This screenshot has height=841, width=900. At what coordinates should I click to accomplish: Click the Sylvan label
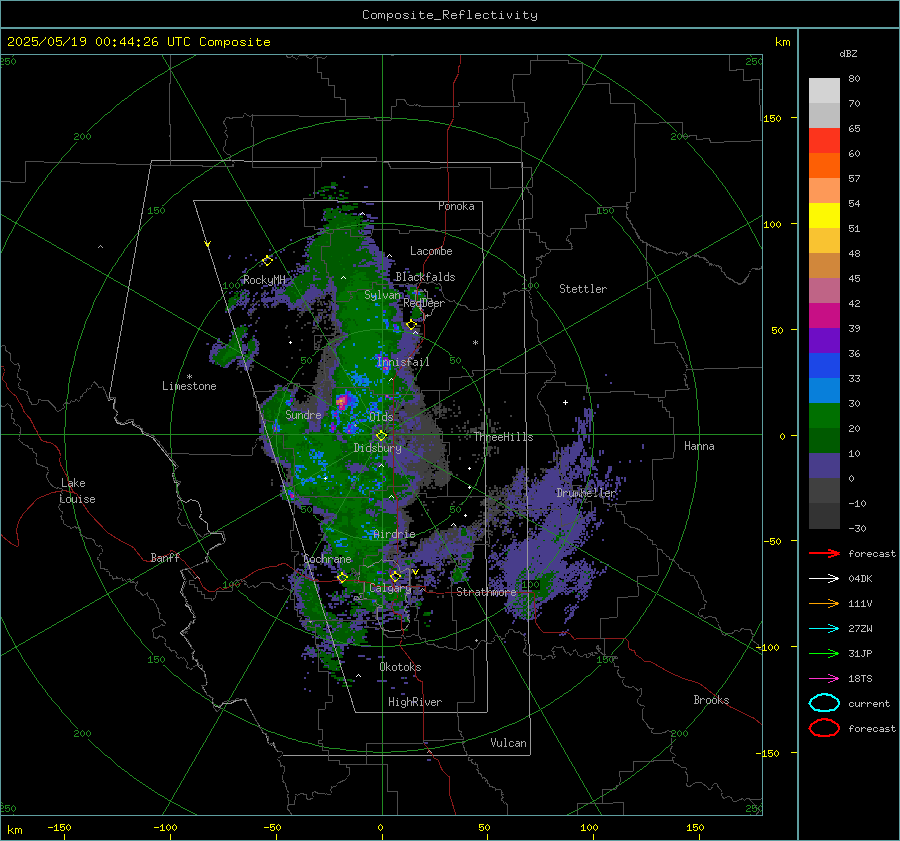383,295
